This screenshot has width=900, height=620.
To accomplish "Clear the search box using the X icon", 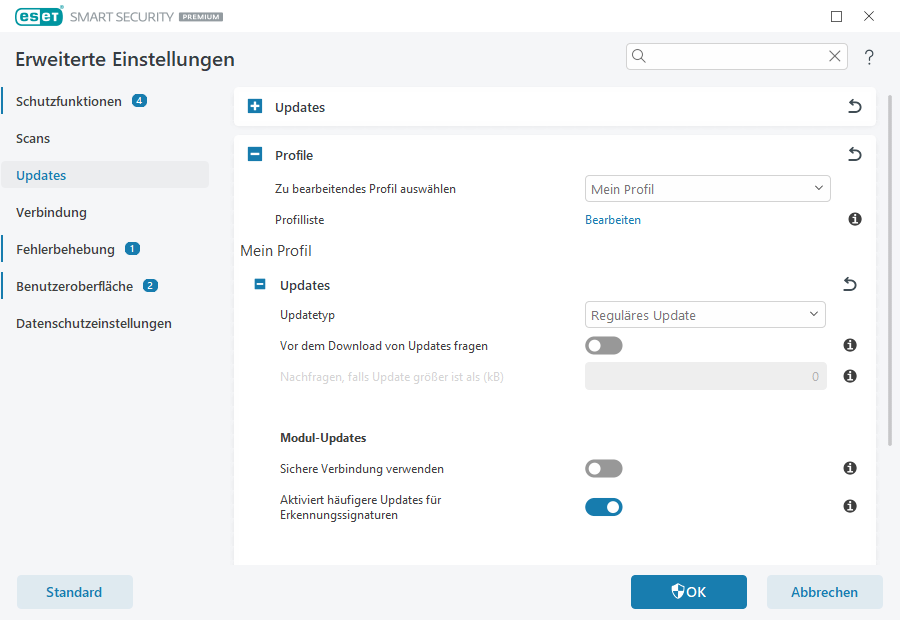I will click(x=834, y=56).
